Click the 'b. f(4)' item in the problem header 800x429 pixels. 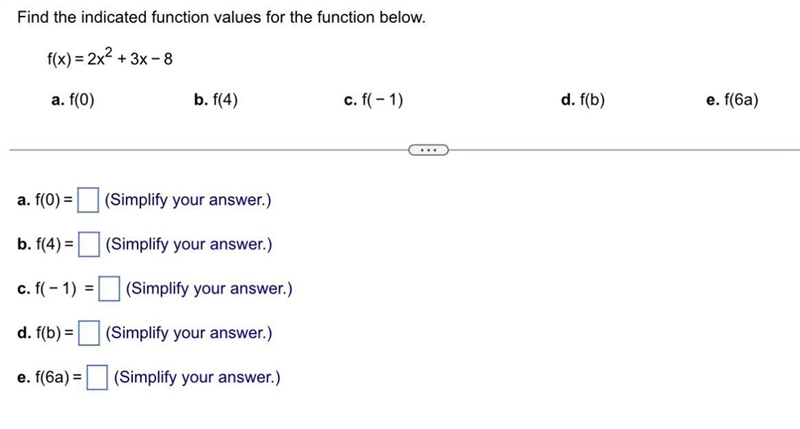(216, 99)
